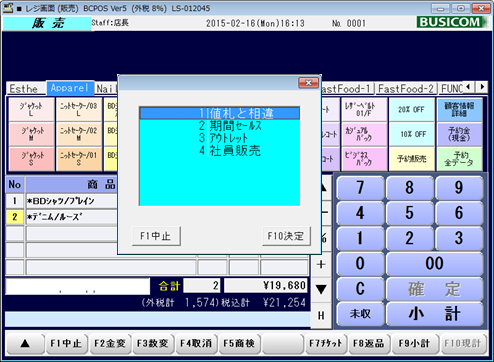494x362 pixels.
Task: Click the down triangle list arrow
Action: 321,289
